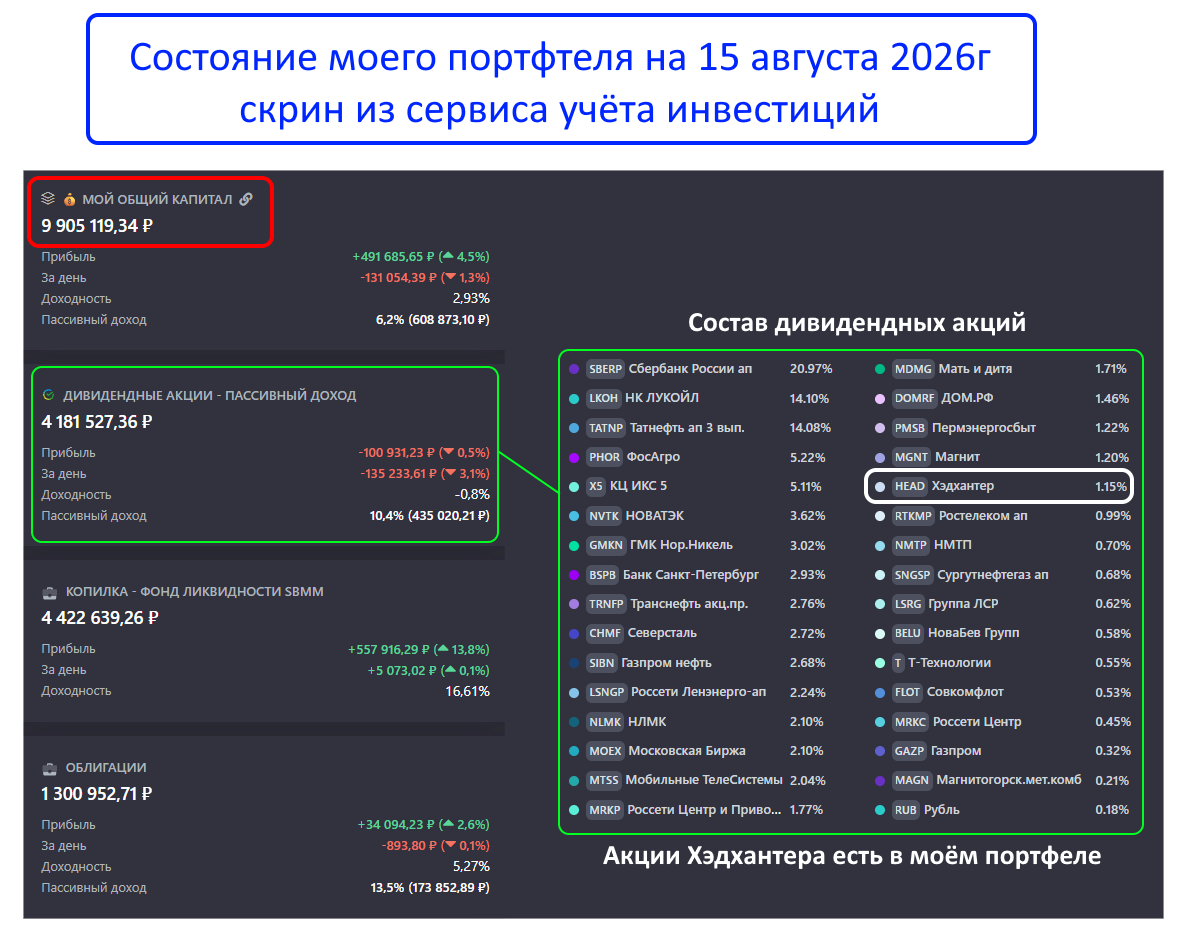Select the X5 ticker badge

[x=596, y=486]
